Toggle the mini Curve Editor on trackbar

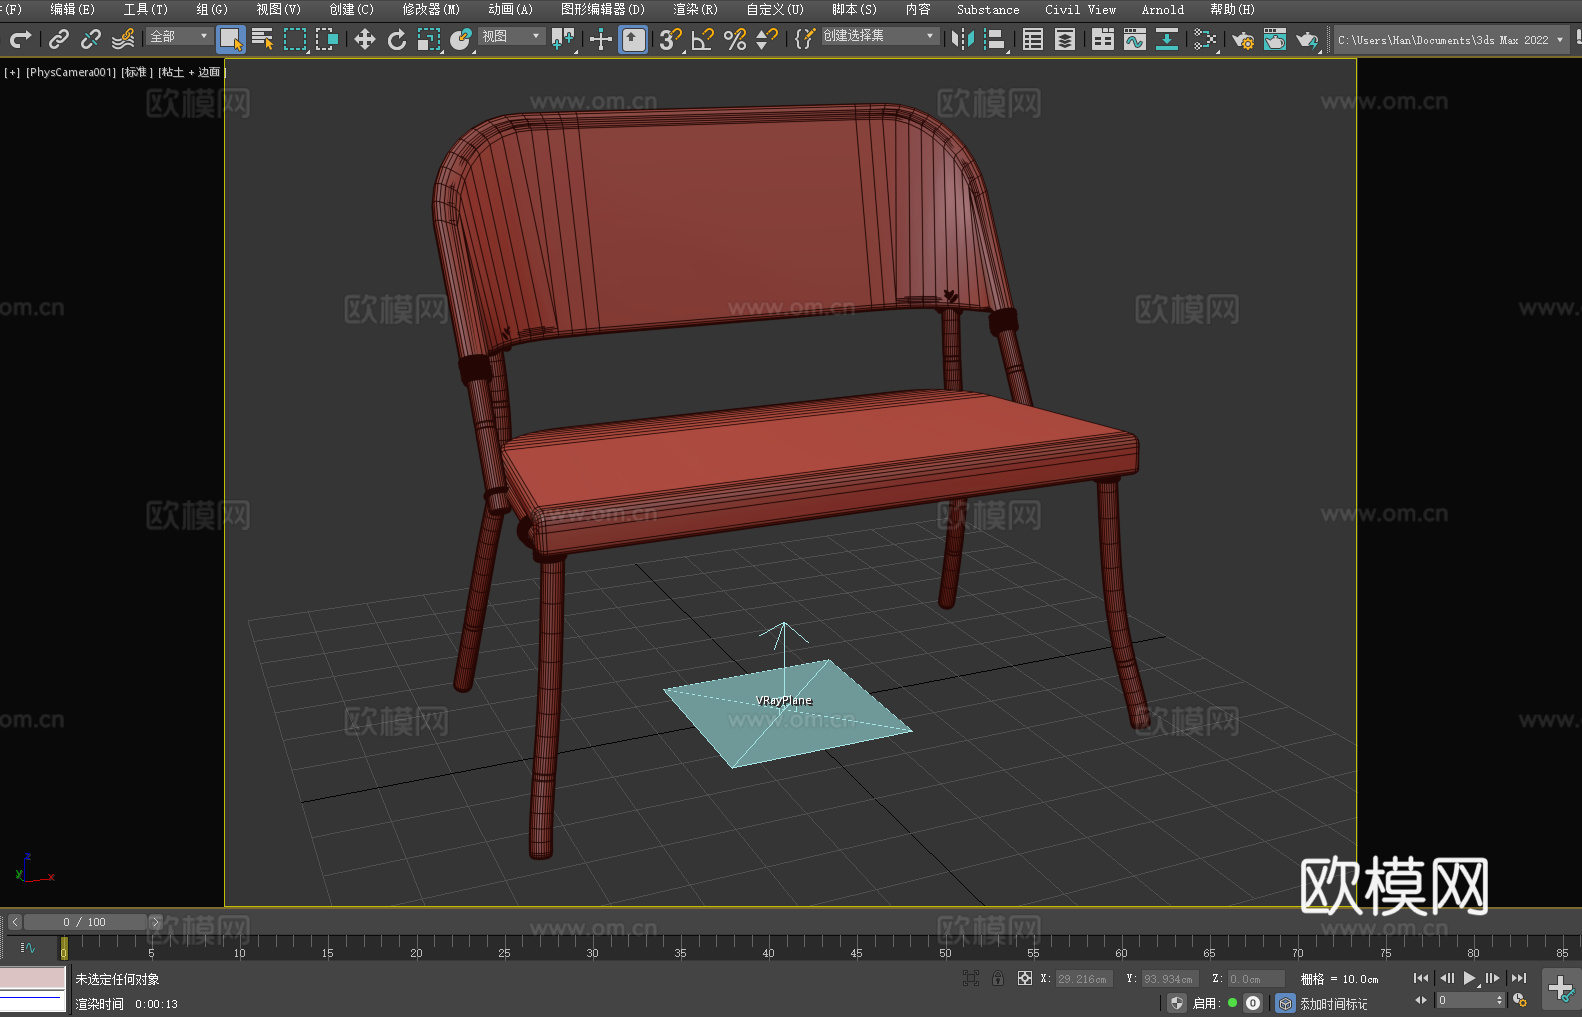click(x=27, y=947)
